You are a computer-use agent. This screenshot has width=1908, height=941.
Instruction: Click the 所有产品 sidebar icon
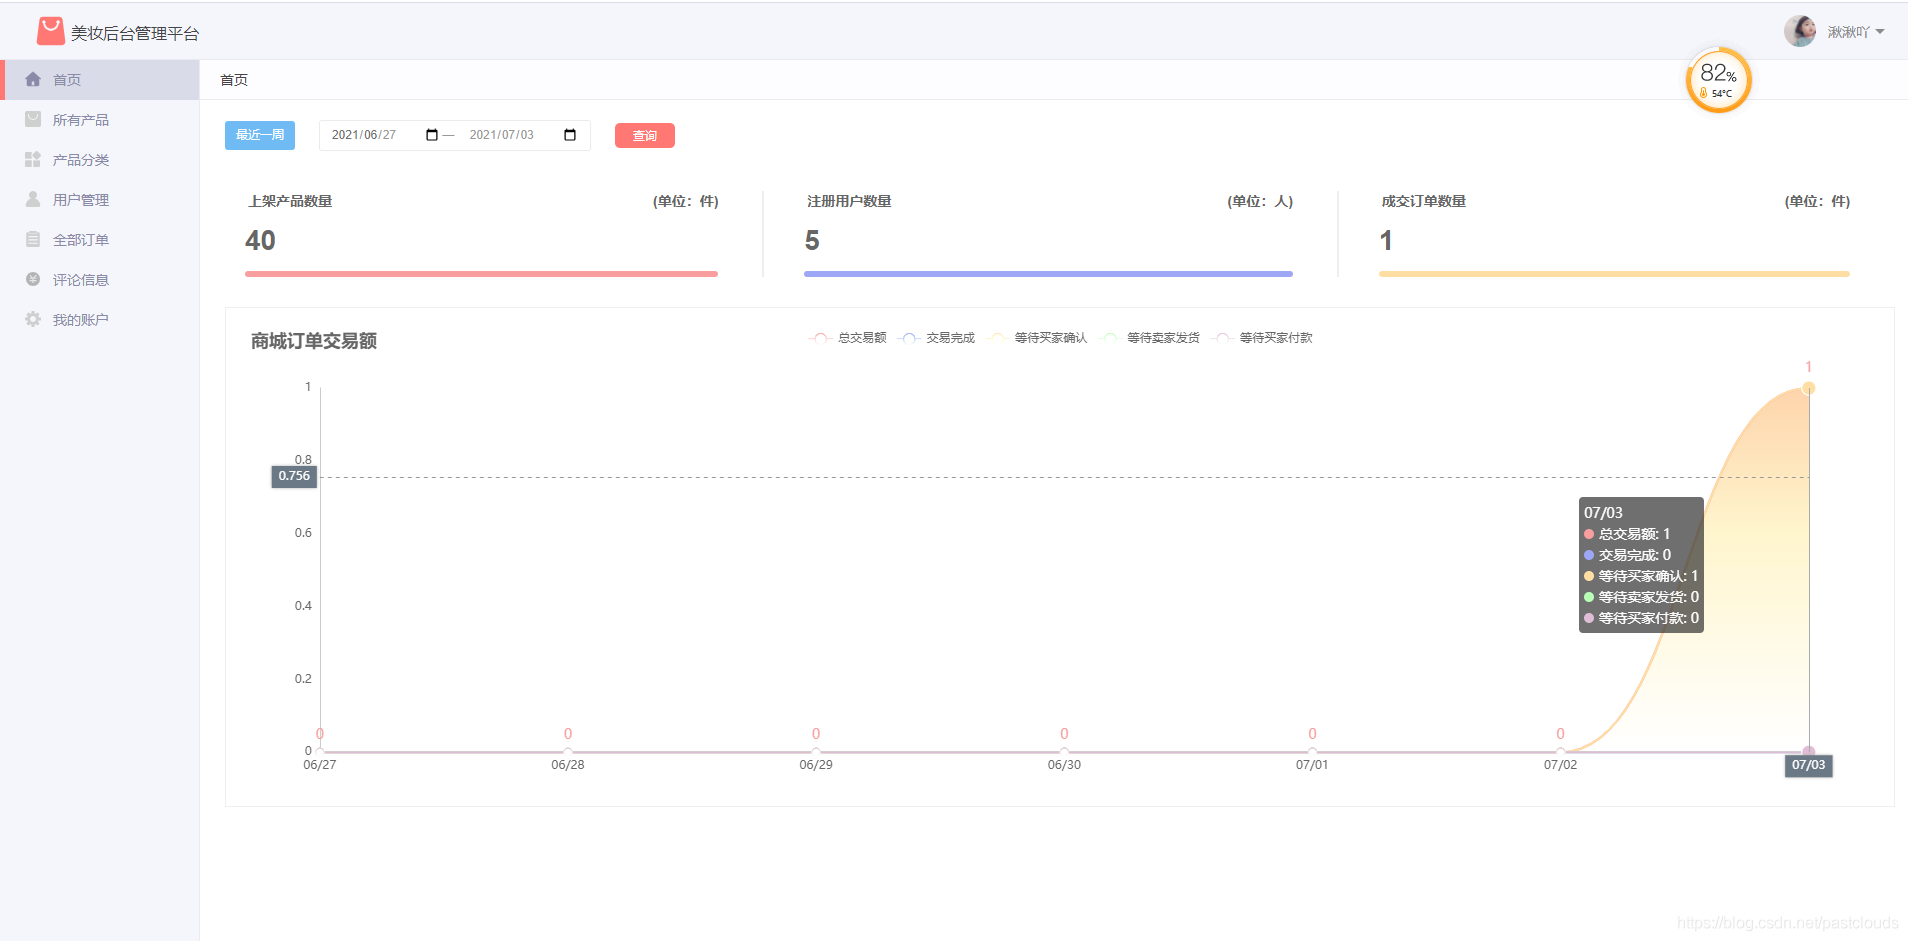(33, 119)
